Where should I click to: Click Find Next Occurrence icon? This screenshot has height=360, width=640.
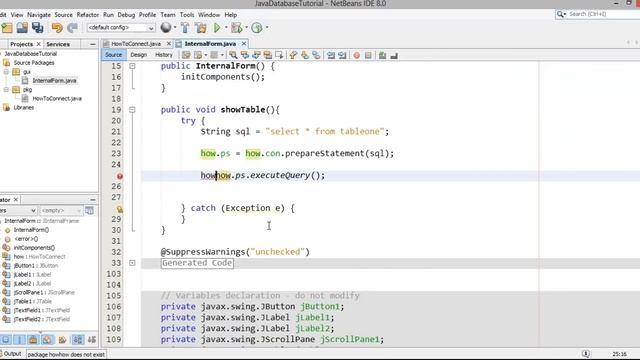(256, 55)
